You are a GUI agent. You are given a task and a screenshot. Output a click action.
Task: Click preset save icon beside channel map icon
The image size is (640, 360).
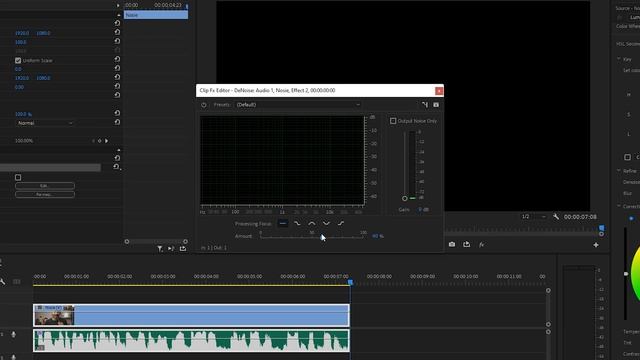coord(436,105)
